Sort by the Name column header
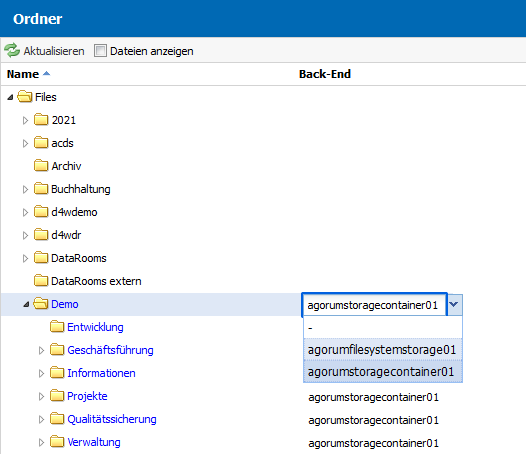The width and height of the screenshot is (526, 454). click(23, 74)
